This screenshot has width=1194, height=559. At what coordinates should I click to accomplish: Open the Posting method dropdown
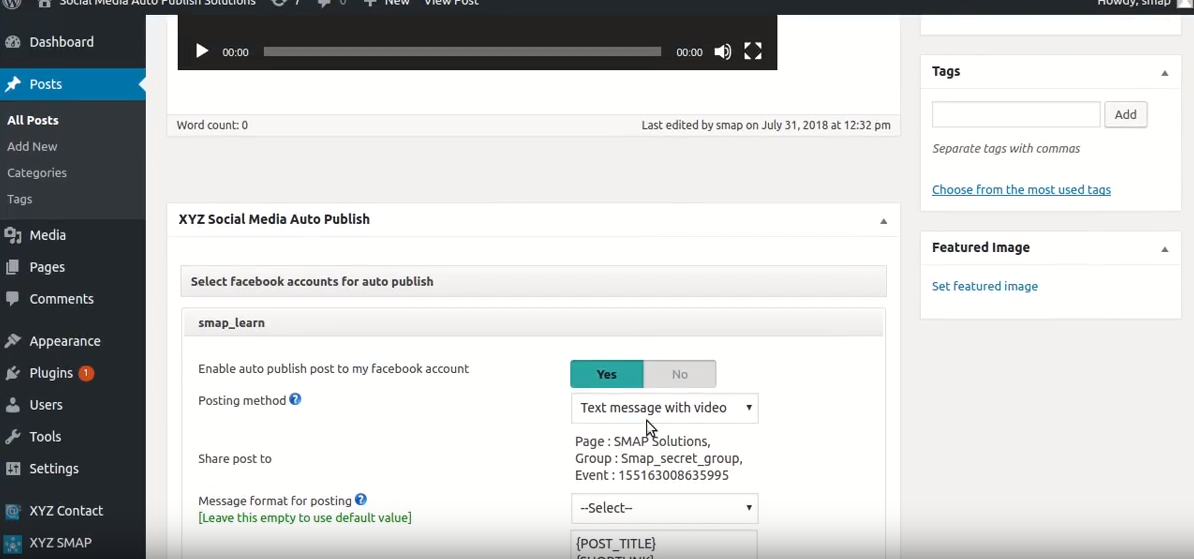pos(664,408)
